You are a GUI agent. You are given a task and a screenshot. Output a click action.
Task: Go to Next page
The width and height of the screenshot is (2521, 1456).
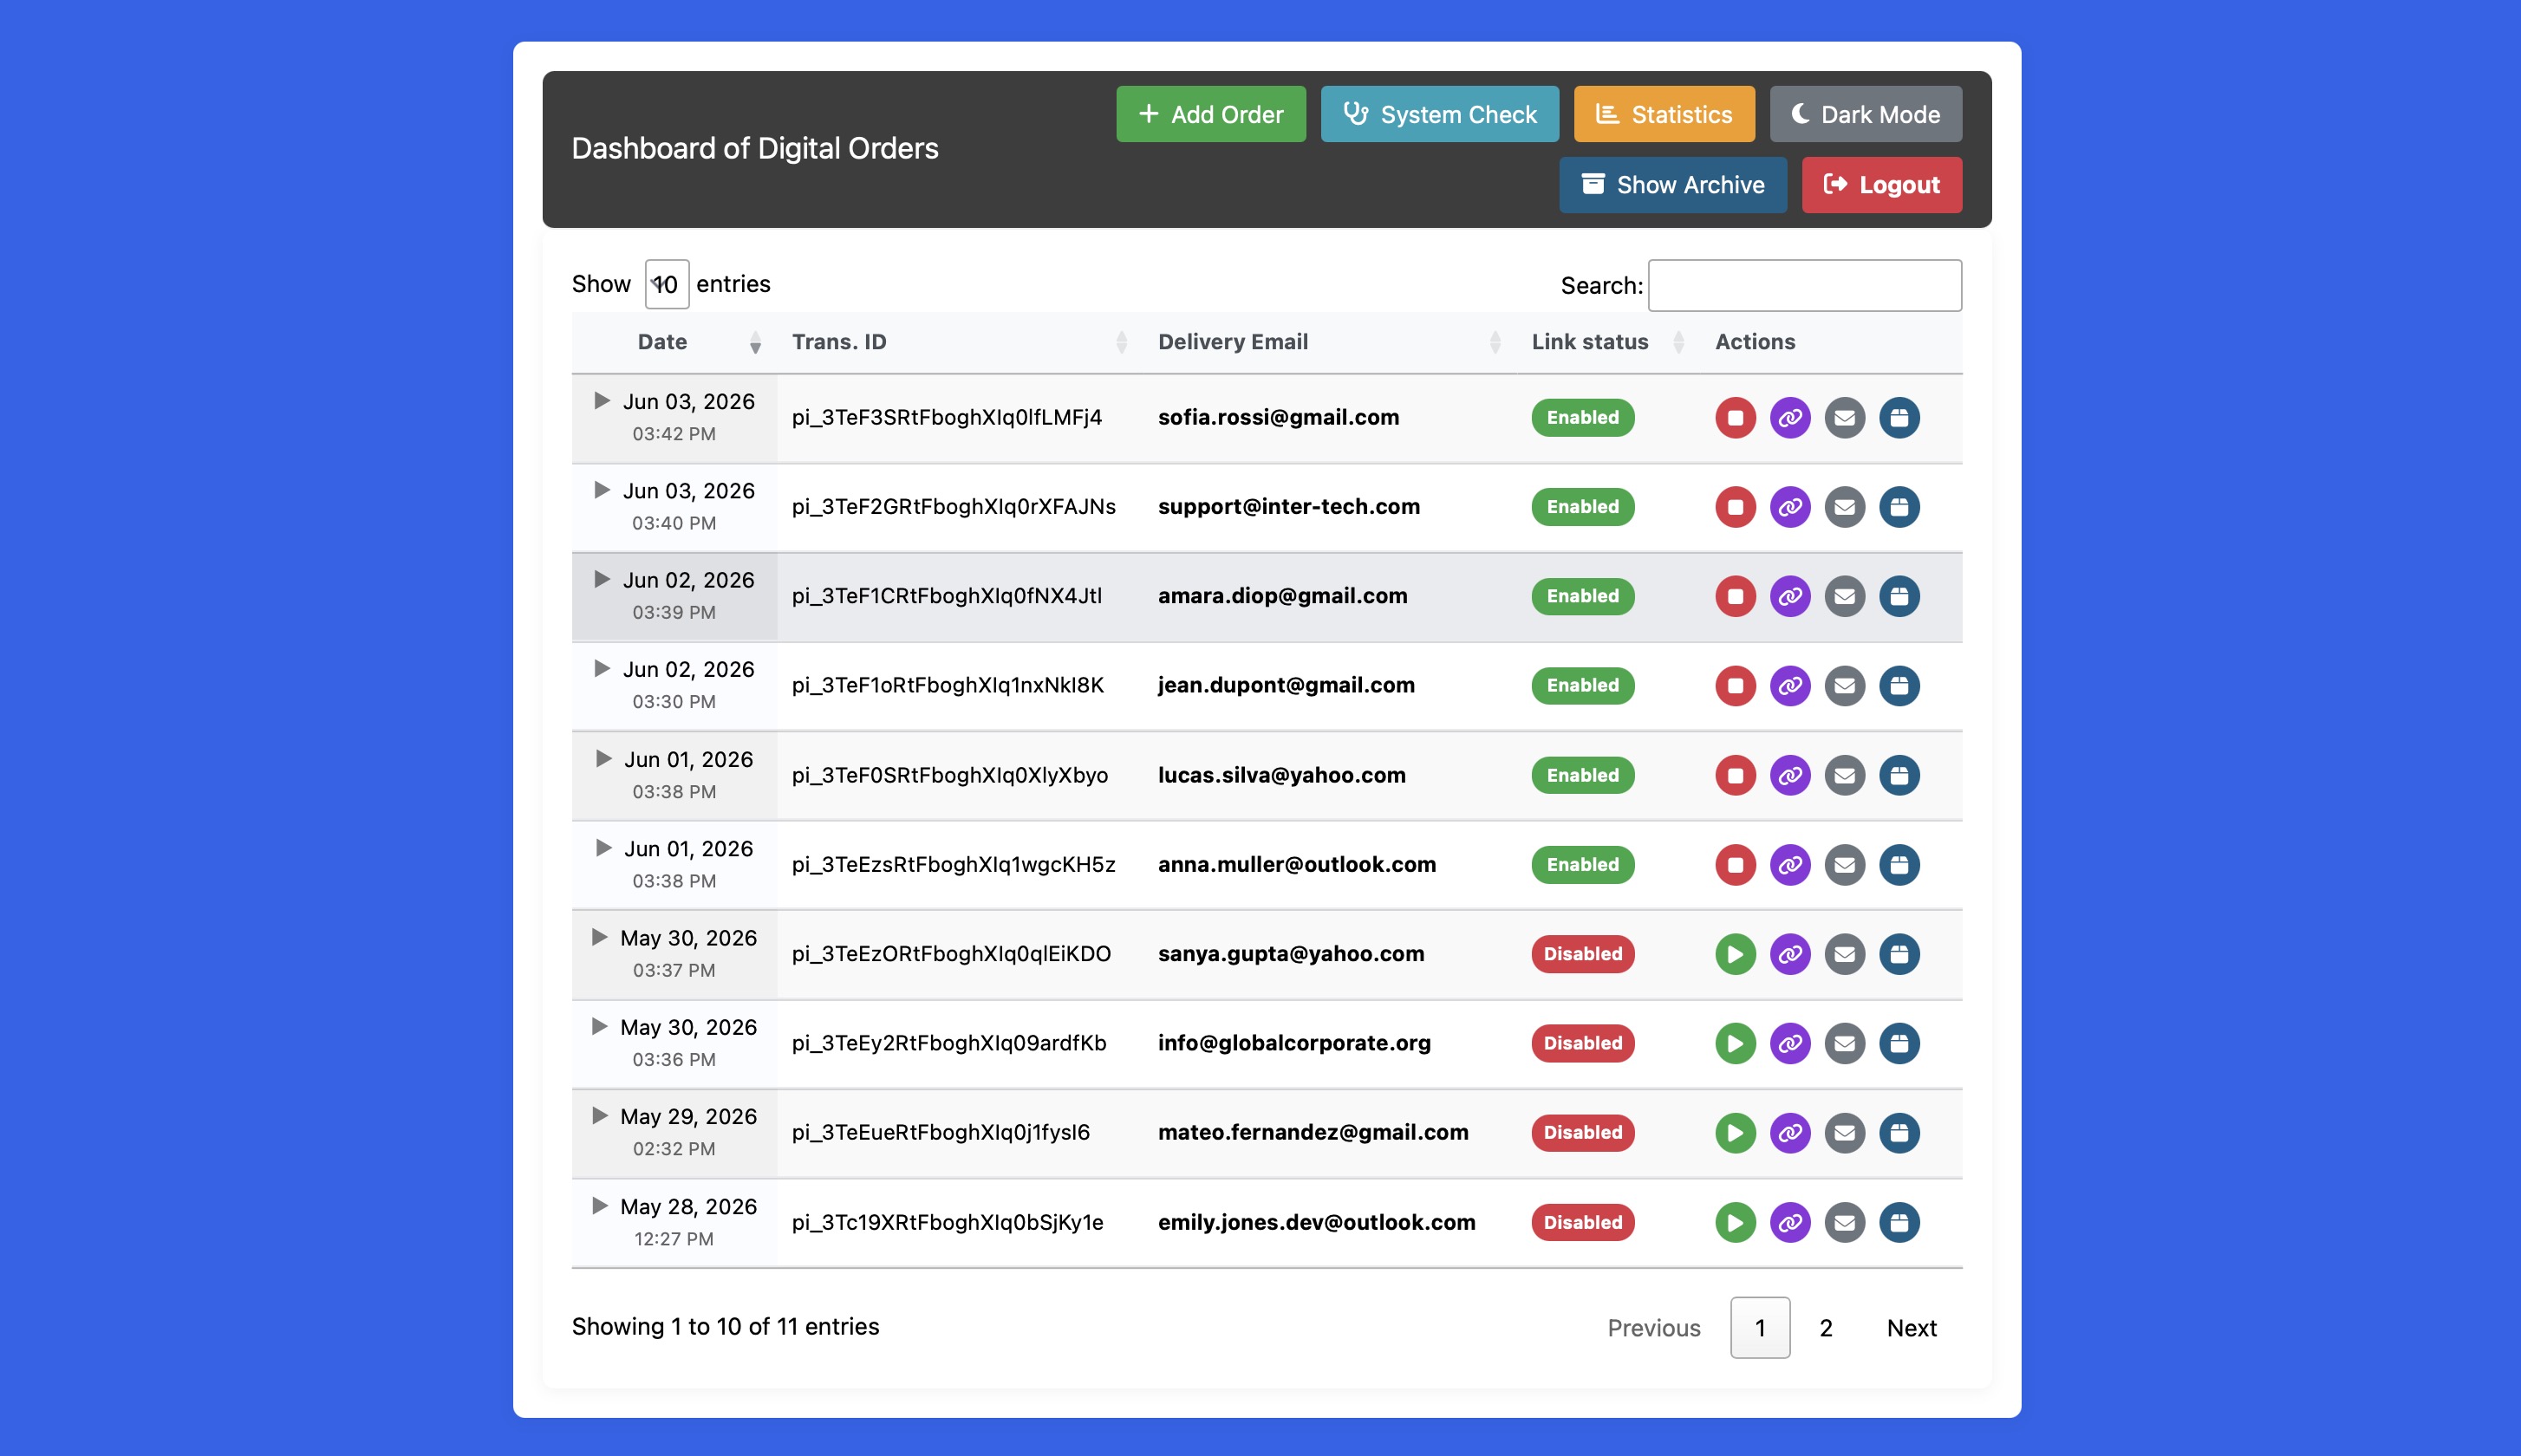[1911, 1328]
